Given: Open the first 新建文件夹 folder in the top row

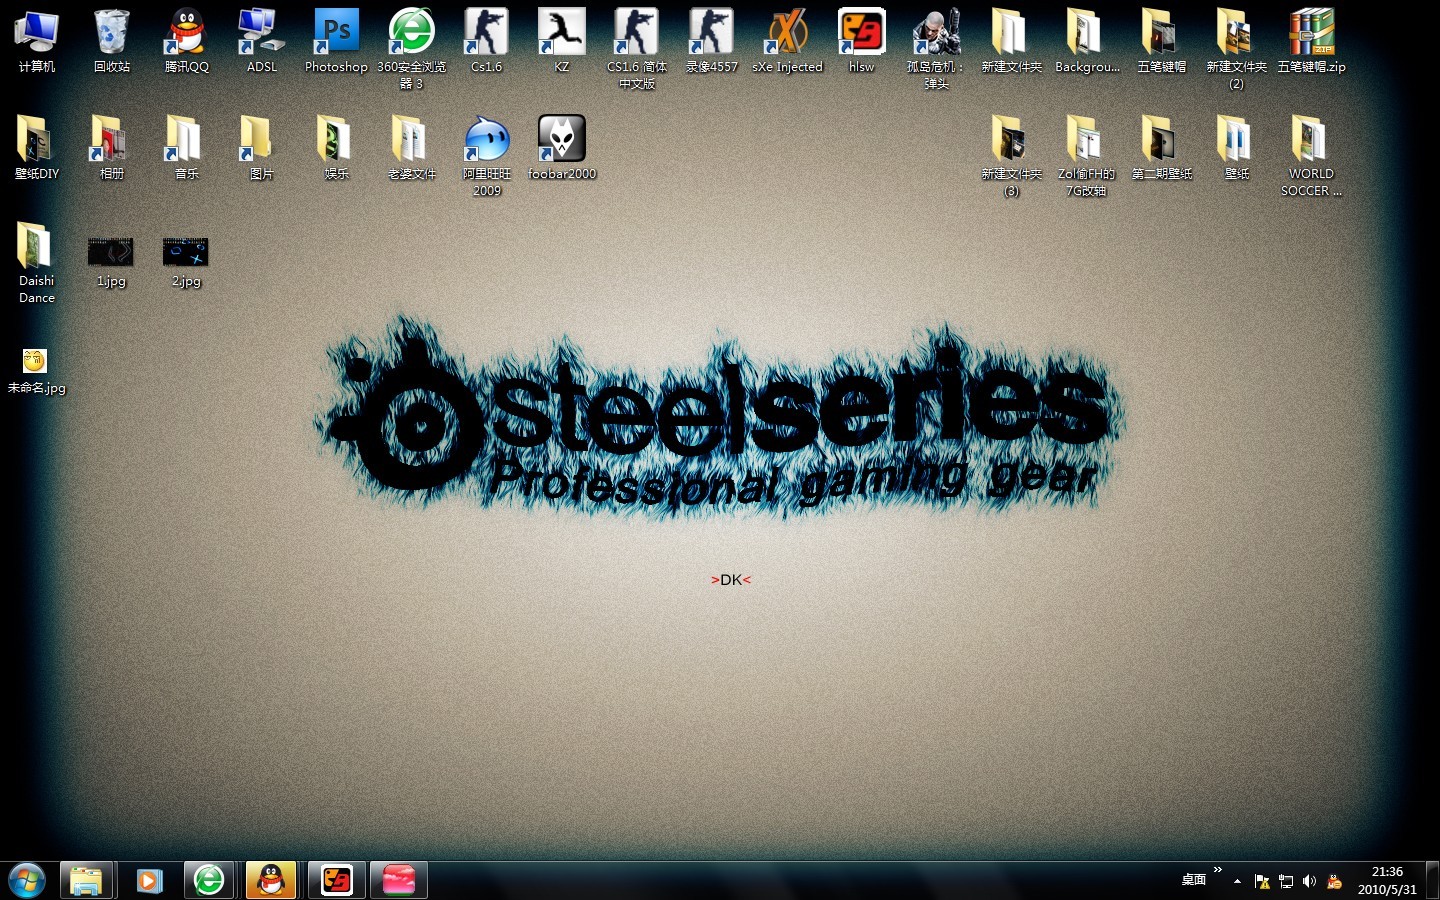Looking at the screenshot, I should [1012, 42].
